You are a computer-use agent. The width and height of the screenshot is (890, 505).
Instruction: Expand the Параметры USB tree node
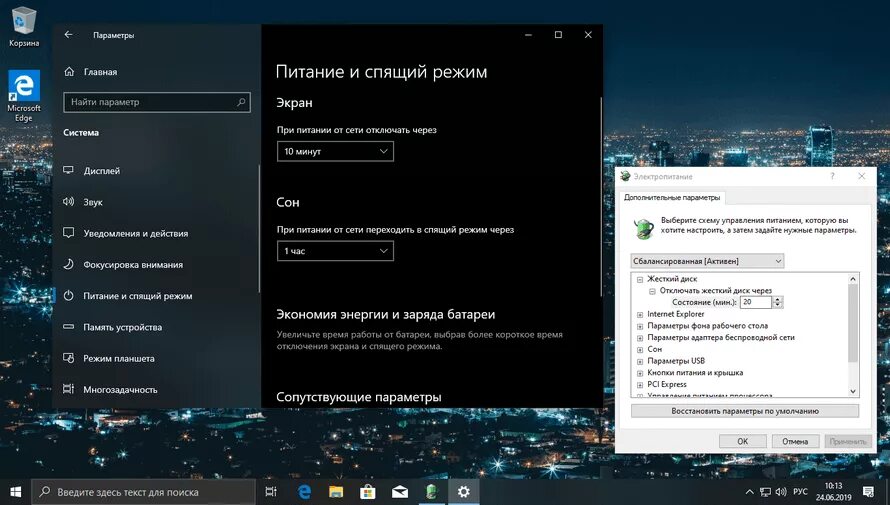[640, 361]
